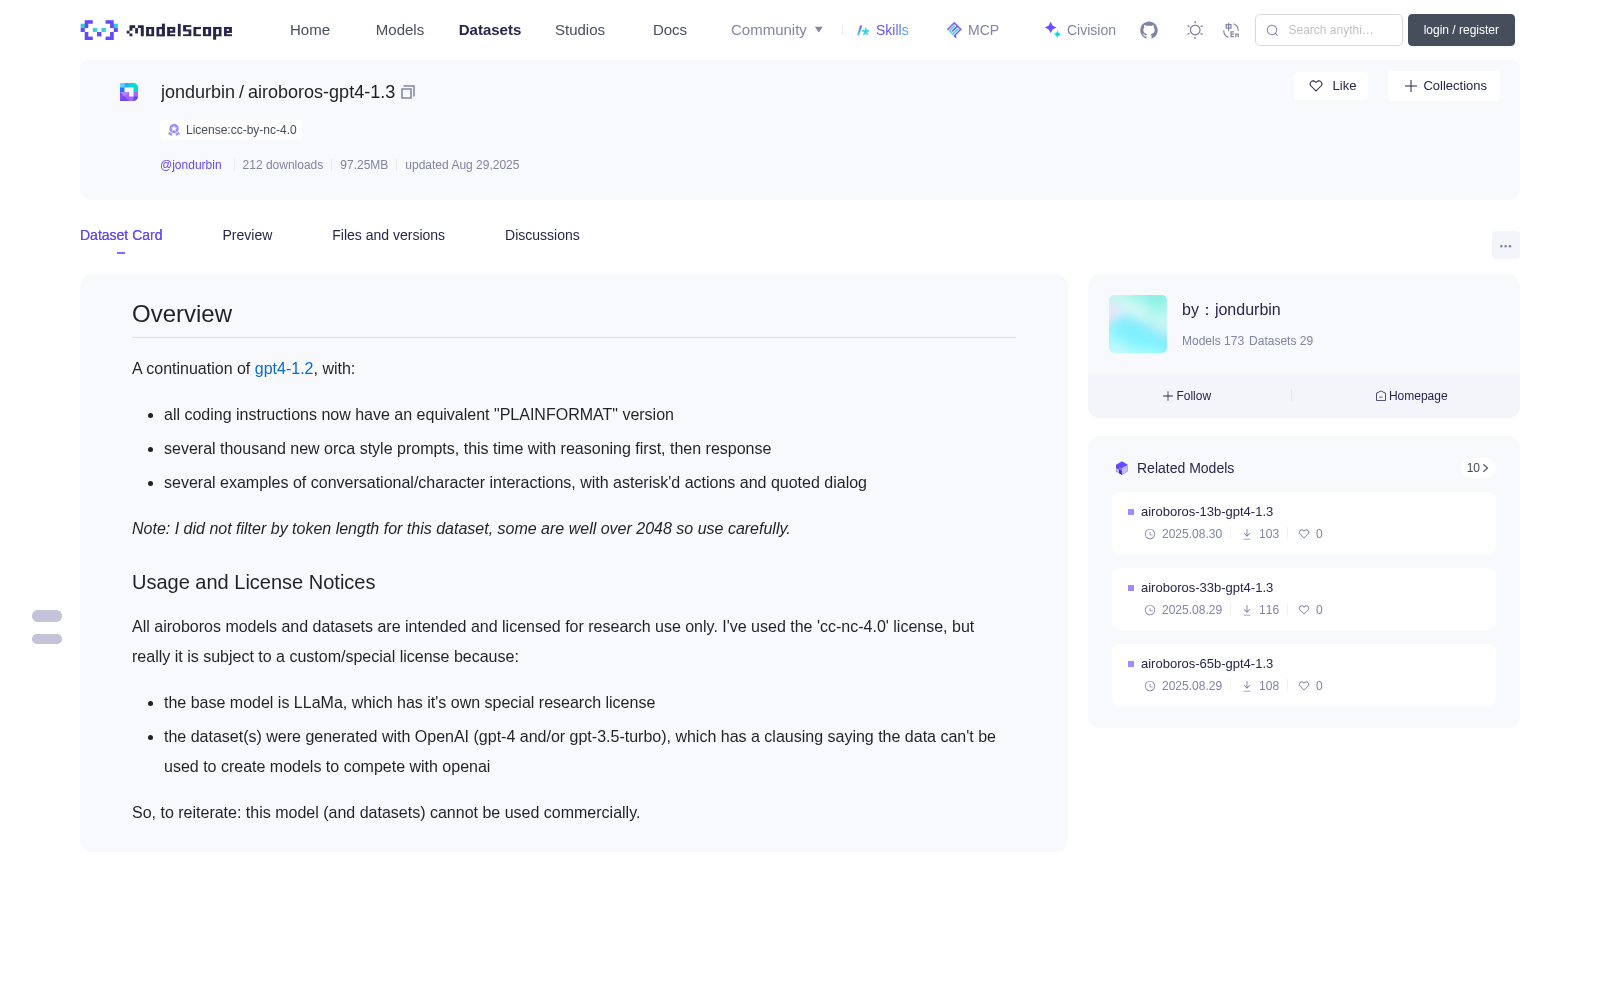Open the gpt4-1.2 link
The image size is (1600, 1000).
click(x=284, y=369)
